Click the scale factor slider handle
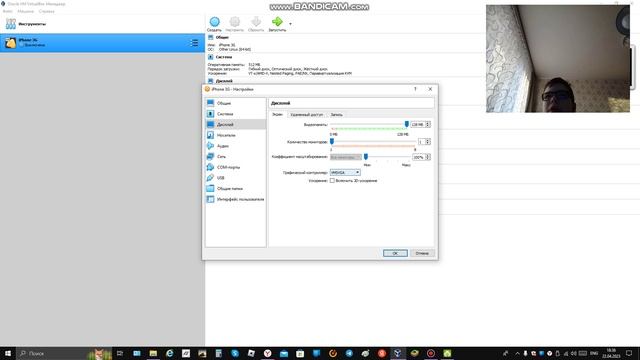 coord(366,157)
